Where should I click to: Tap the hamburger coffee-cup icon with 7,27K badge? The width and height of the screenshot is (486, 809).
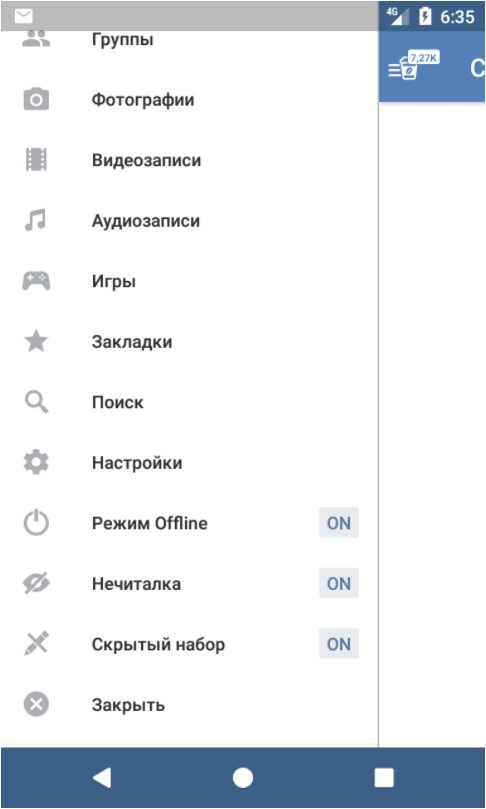click(x=413, y=66)
